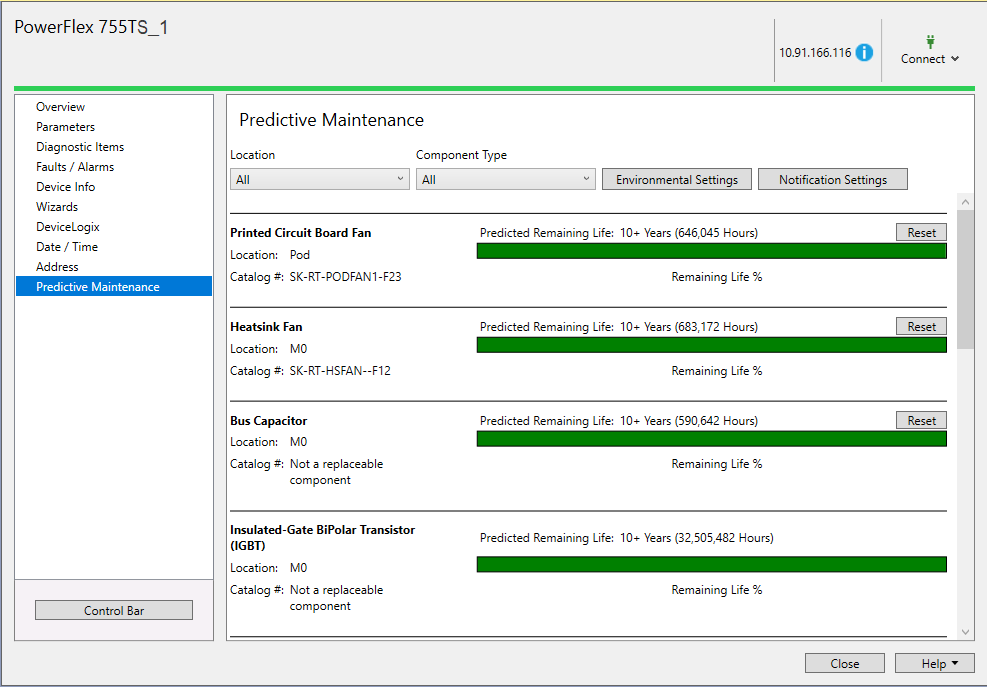Image resolution: width=987 pixels, height=687 pixels.
Task: Reset the Printed Circuit Board Fan life
Action: [x=922, y=232]
